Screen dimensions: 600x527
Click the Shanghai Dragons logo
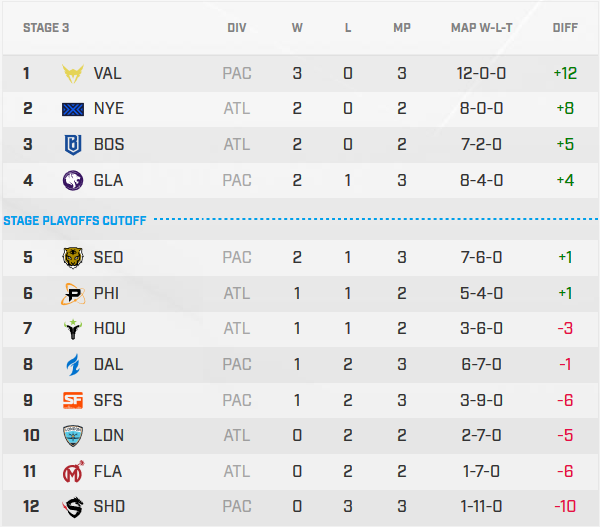pos(73,507)
